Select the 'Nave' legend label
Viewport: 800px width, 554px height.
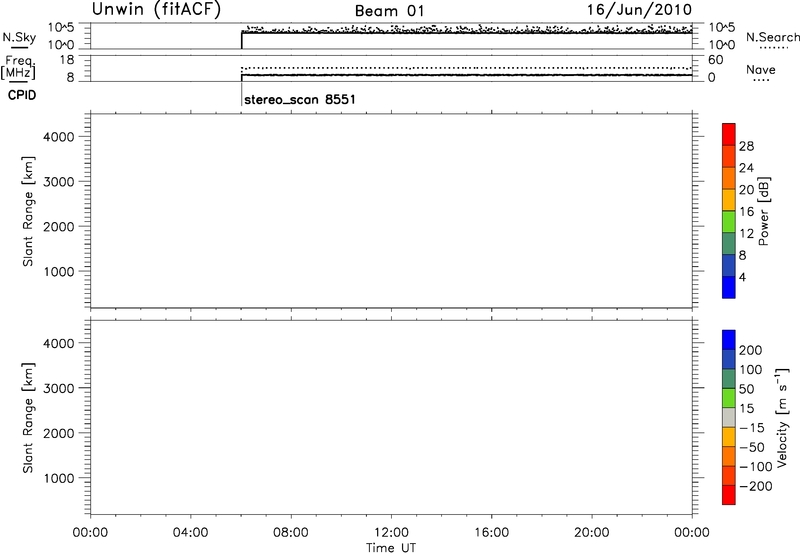coord(761,70)
